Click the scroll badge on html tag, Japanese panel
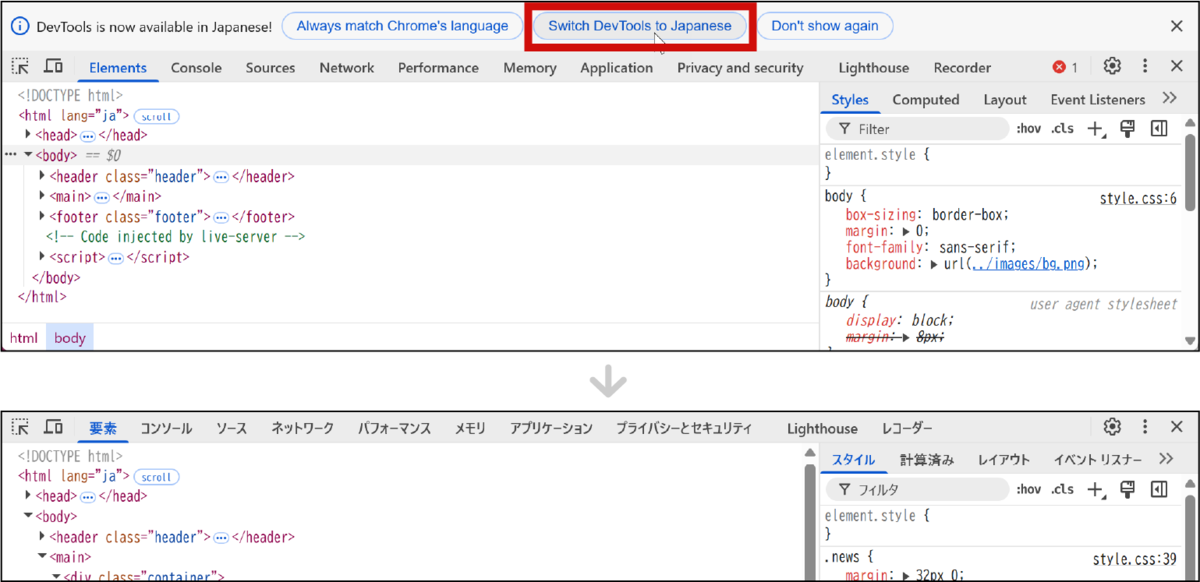The height and width of the screenshot is (582, 1200). tap(156, 477)
